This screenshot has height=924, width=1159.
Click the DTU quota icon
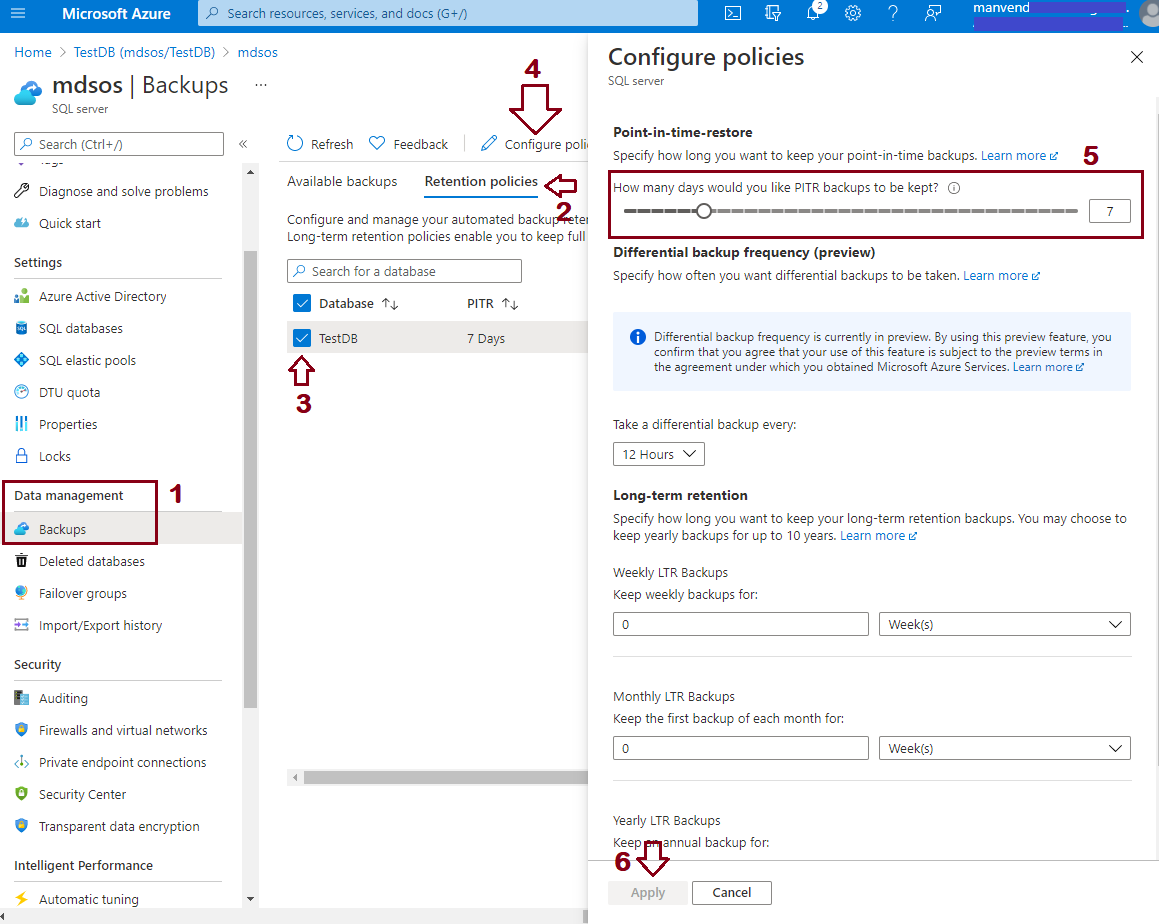pos(22,392)
